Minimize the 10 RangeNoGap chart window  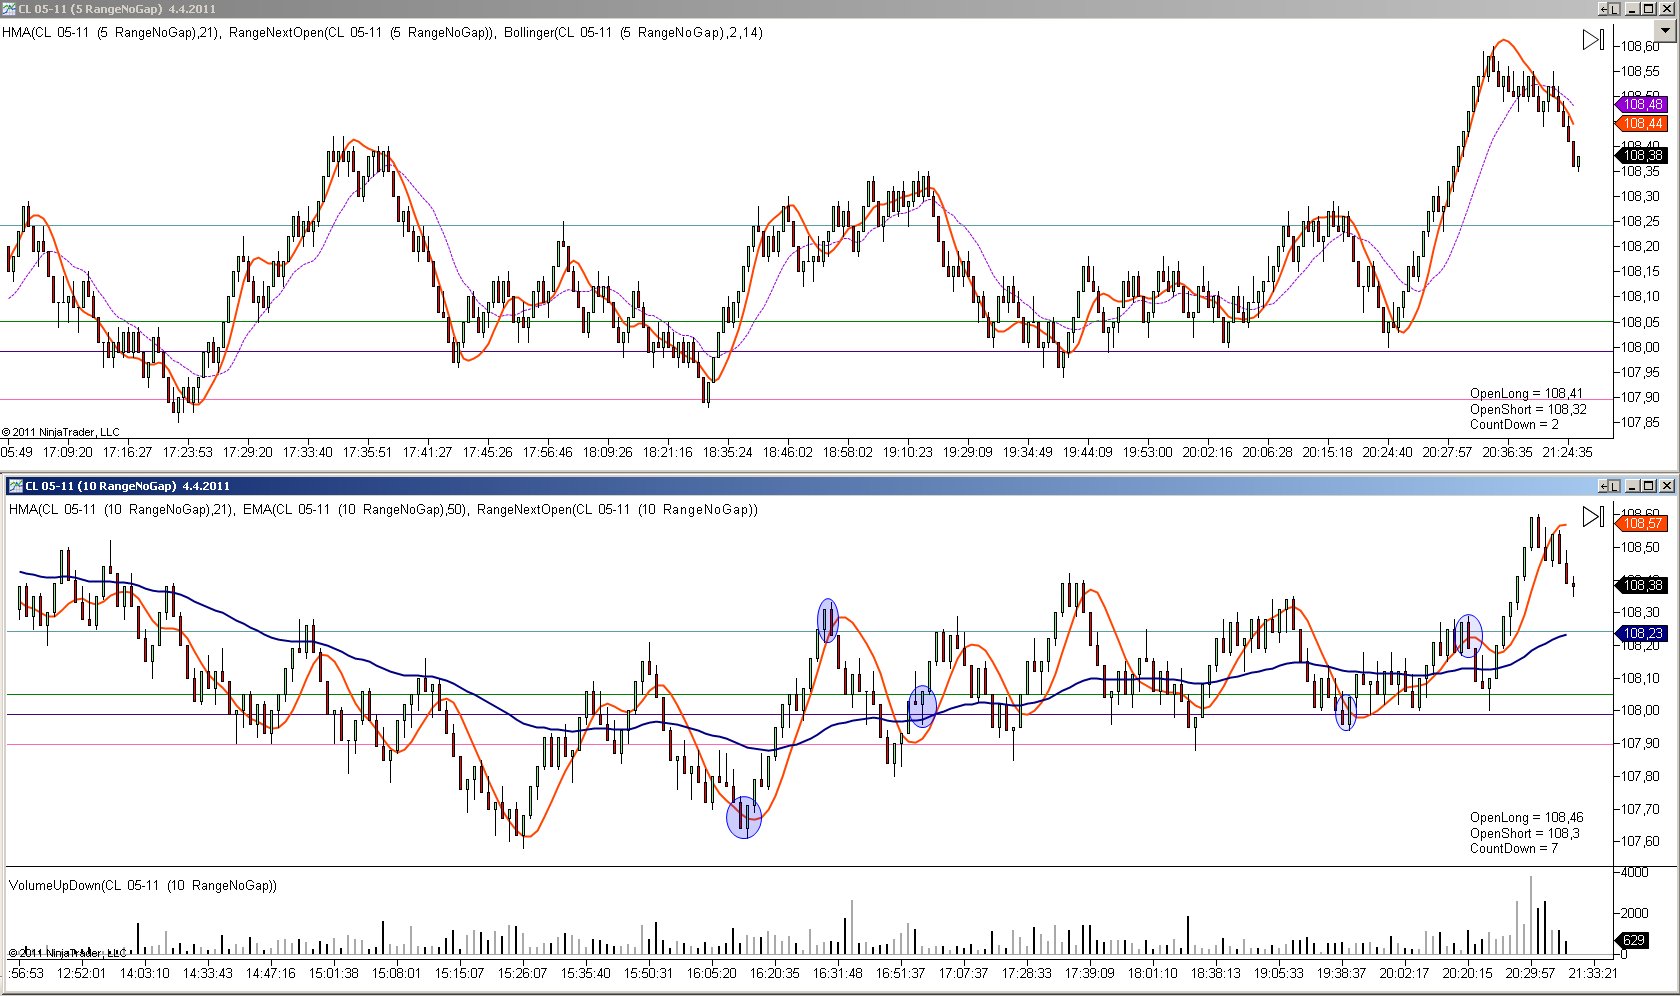pos(1632,486)
